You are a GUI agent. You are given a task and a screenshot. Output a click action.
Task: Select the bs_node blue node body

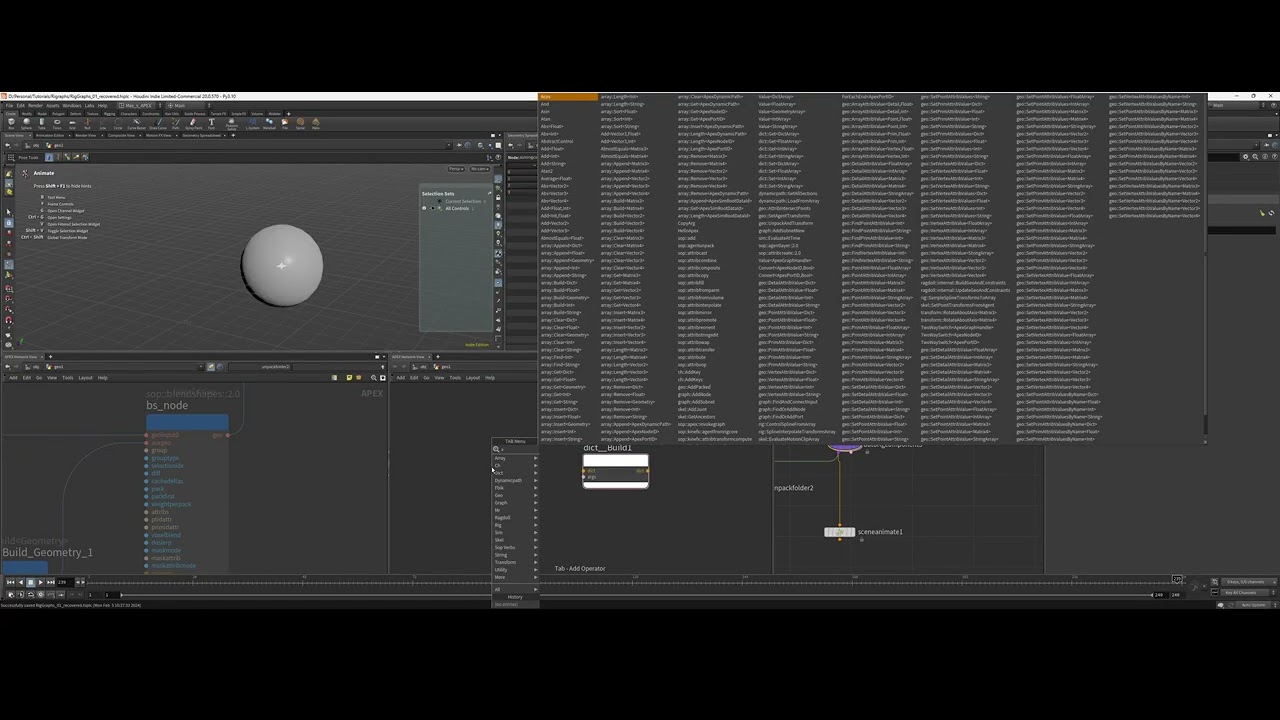[187, 422]
